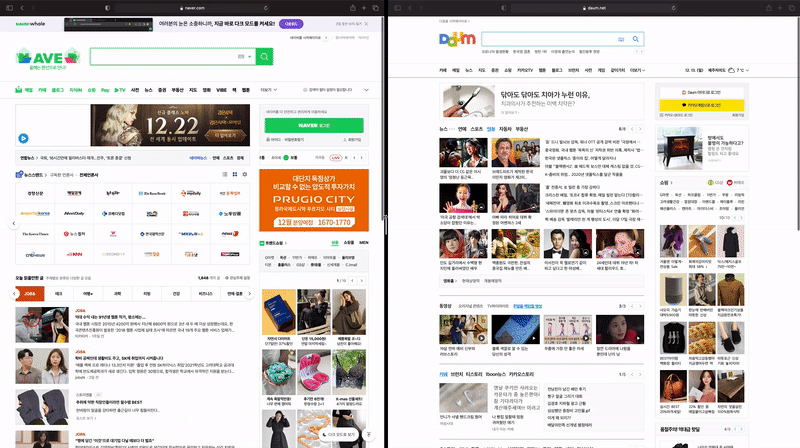Open Naver TV from the navigation bar
This screenshot has width=800, height=448.
tap(120, 90)
